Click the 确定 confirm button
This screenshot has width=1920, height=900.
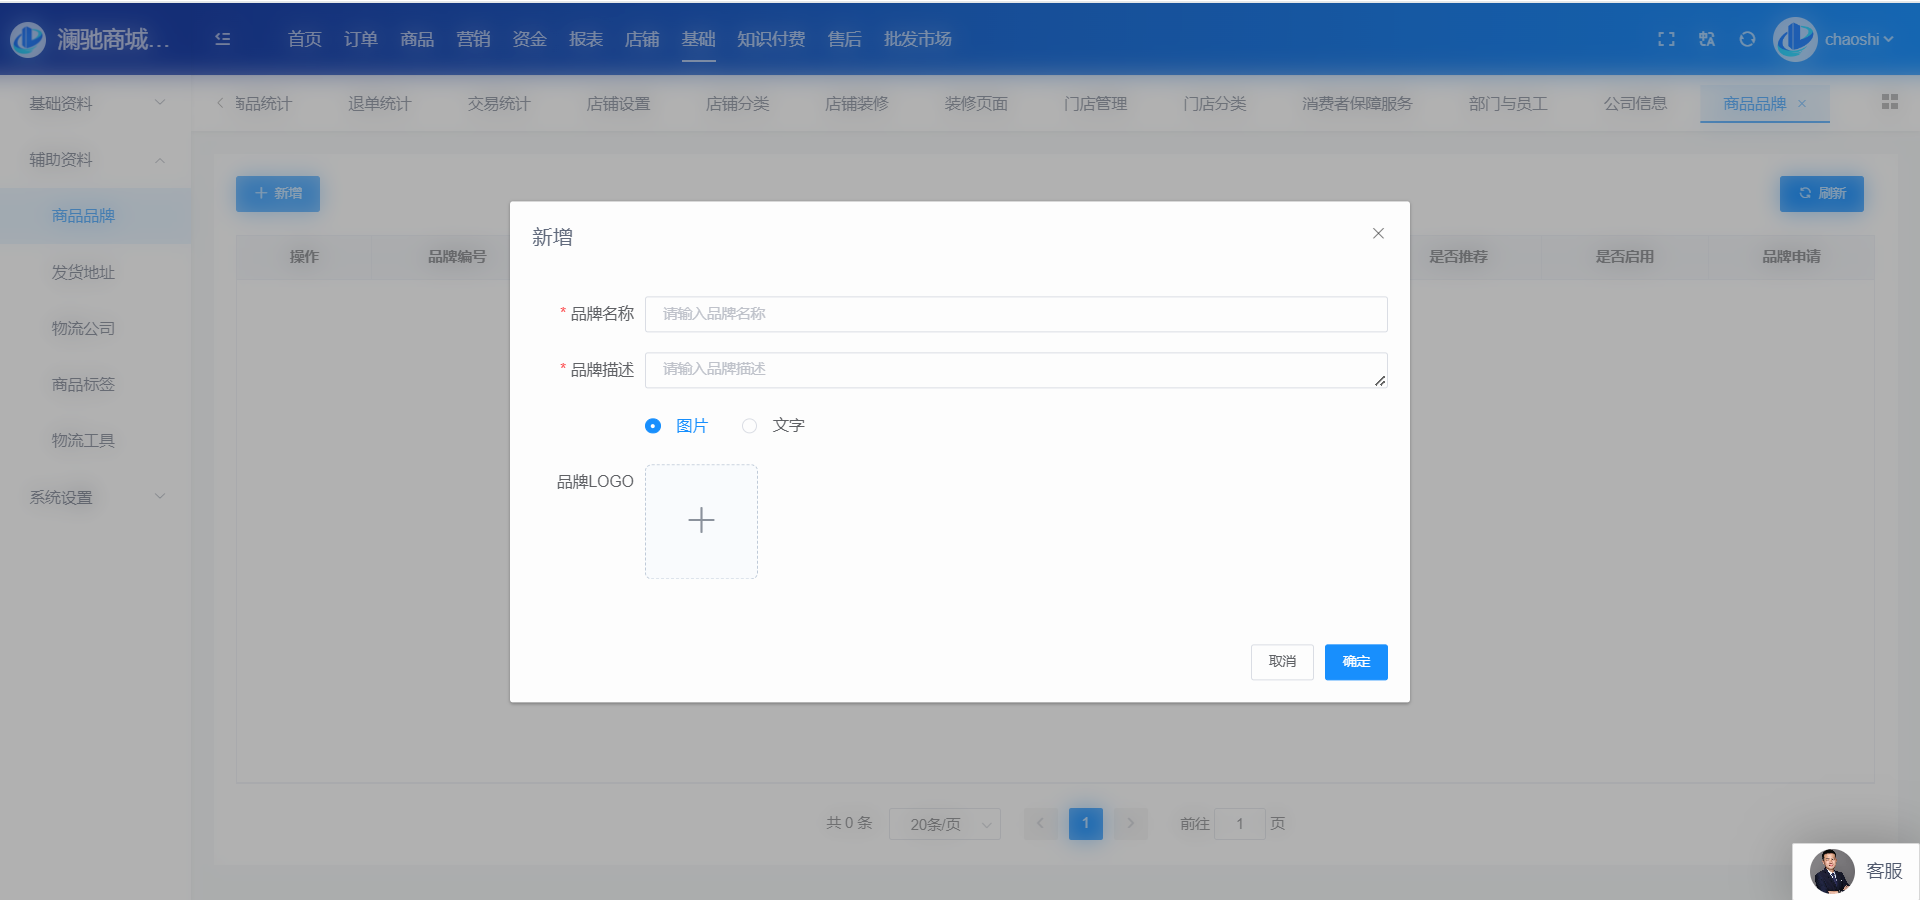[1355, 662]
